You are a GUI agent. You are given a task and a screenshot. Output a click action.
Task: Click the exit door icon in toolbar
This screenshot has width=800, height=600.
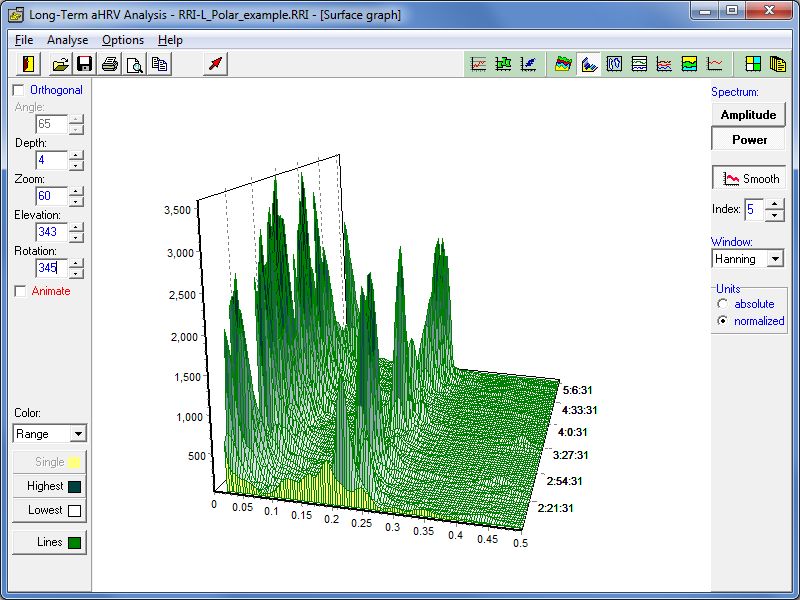pyautogui.click(x=28, y=64)
